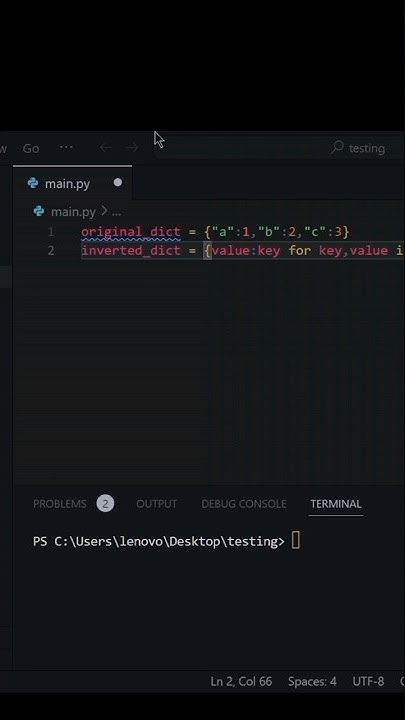The image size is (405, 720).
Task: Click the PS C:\Users\lenovo\Desktop\testing prompt text
Action: coord(159,541)
